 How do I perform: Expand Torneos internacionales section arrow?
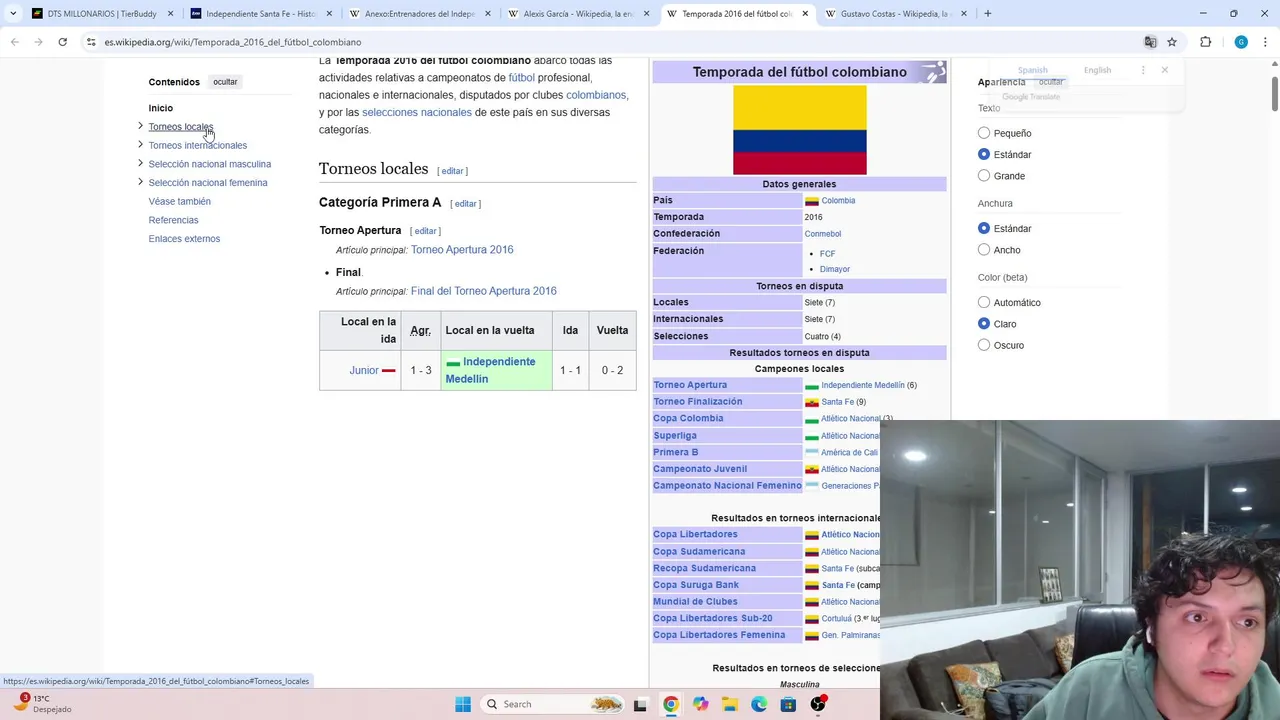pyautogui.click(x=140, y=145)
